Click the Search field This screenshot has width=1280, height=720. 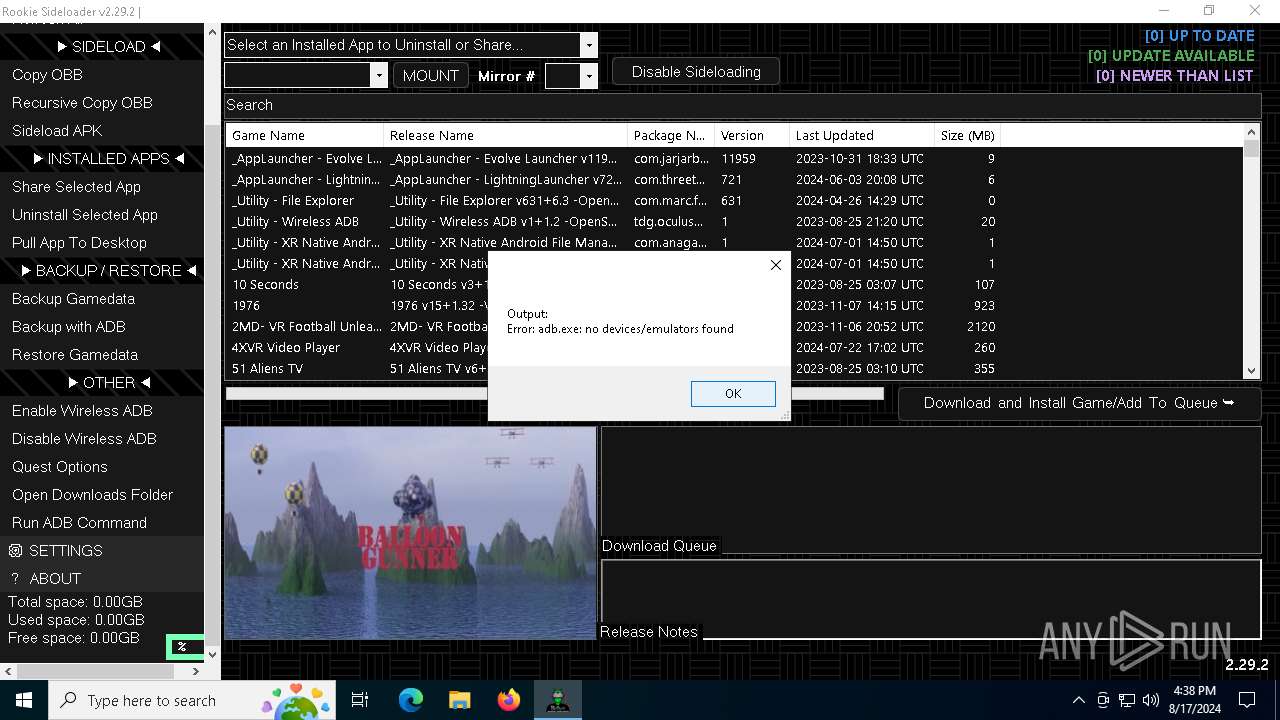(742, 105)
